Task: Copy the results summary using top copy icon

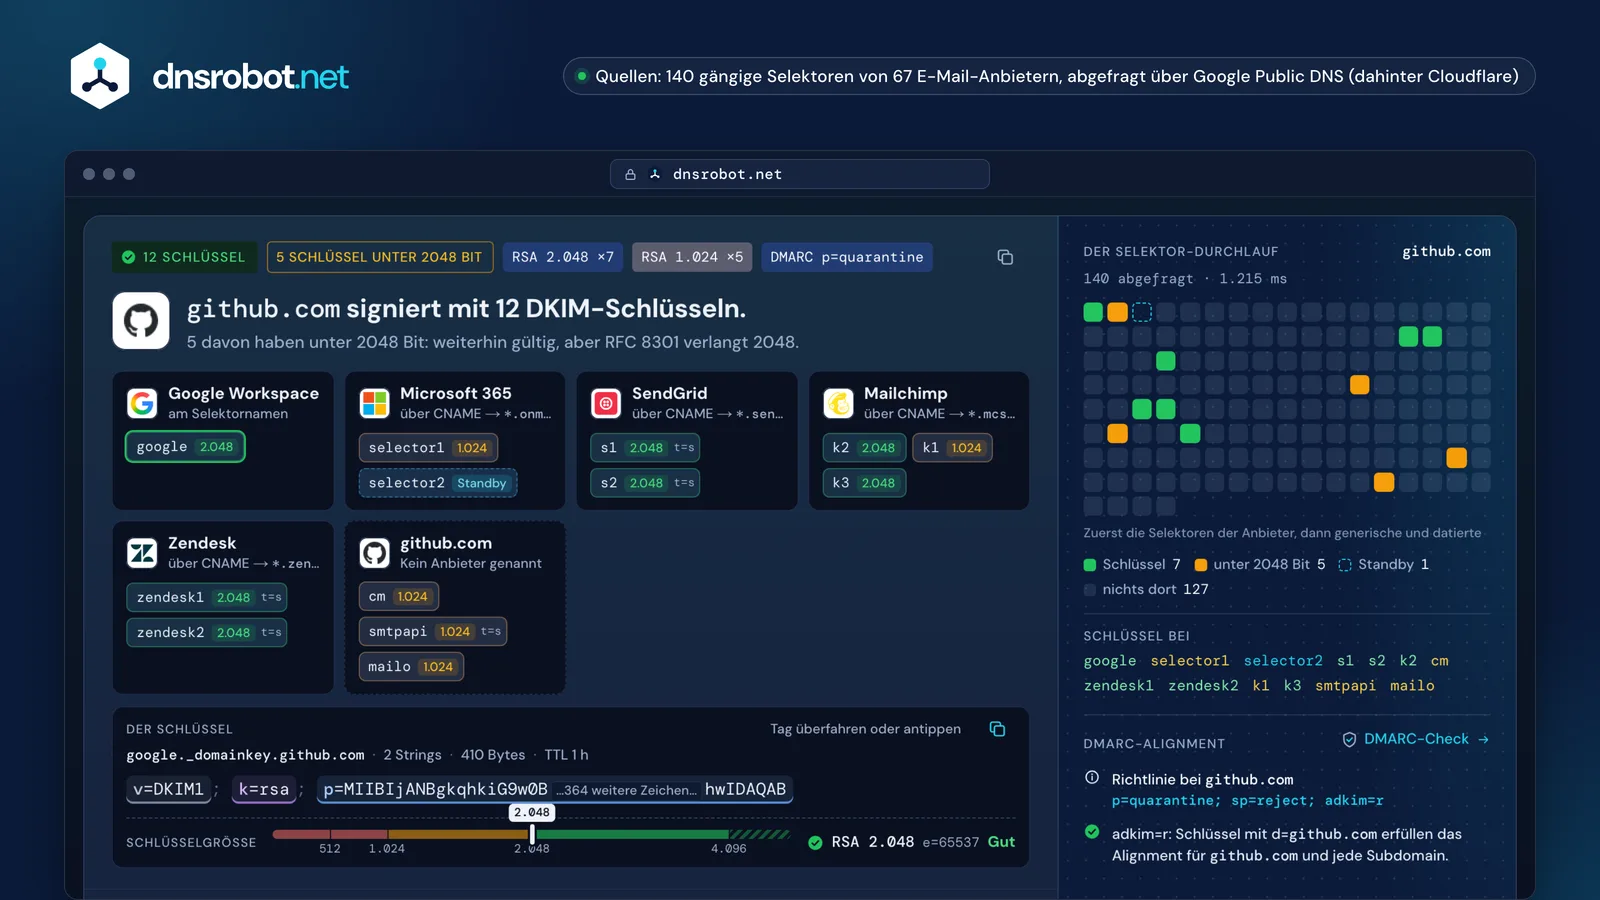Action: click(1005, 257)
